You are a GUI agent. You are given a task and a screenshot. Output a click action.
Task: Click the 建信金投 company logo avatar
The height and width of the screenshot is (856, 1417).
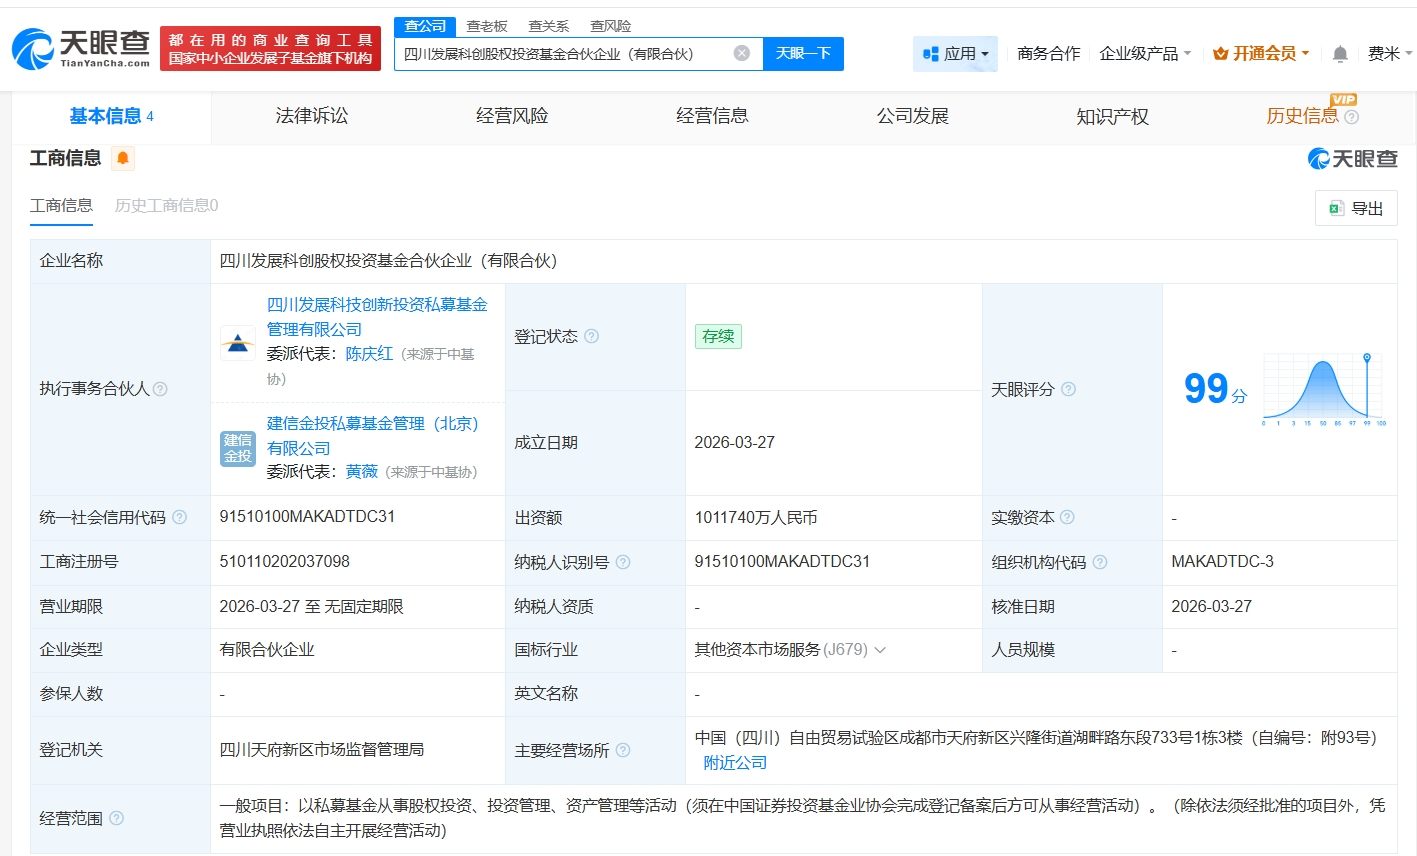coord(237,449)
